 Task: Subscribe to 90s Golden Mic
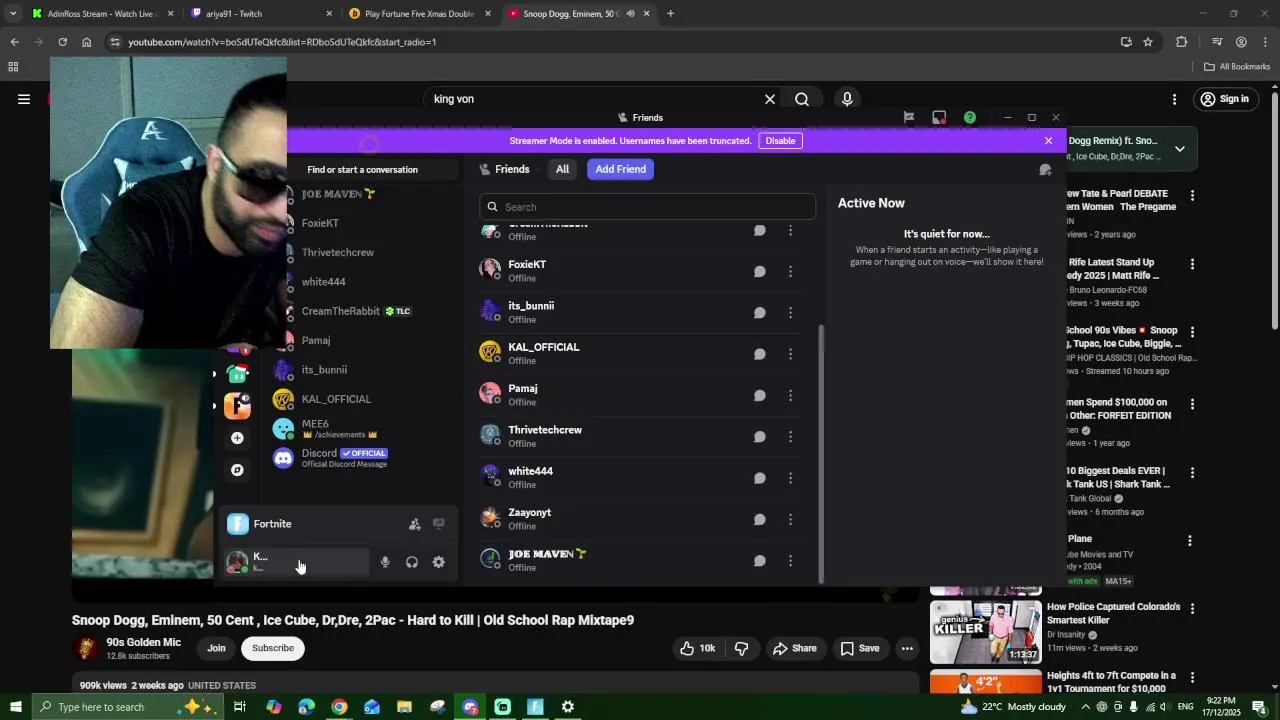(273, 648)
